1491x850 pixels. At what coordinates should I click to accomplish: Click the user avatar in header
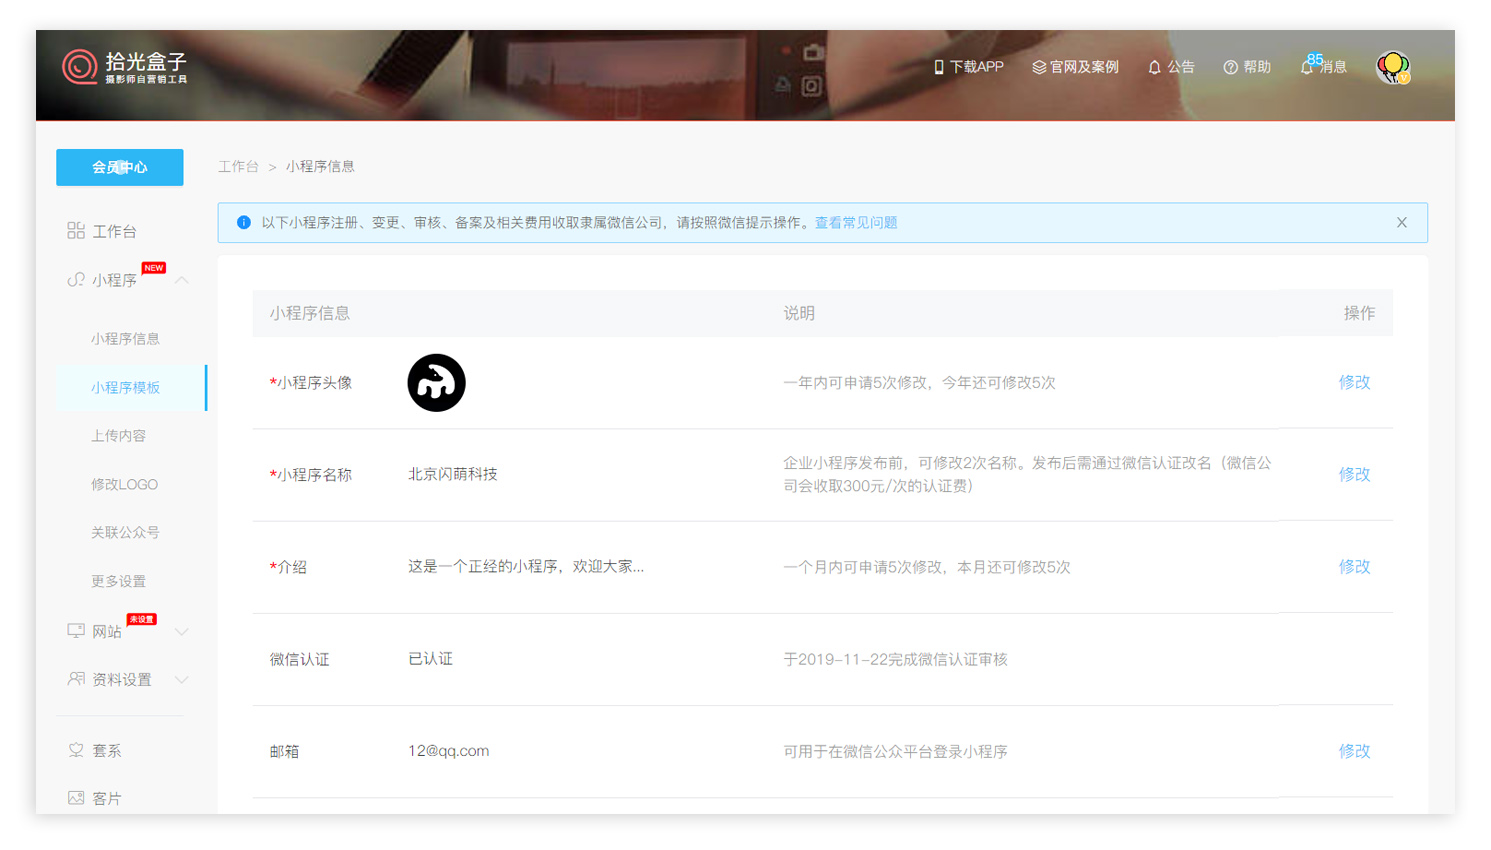[1392, 67]
